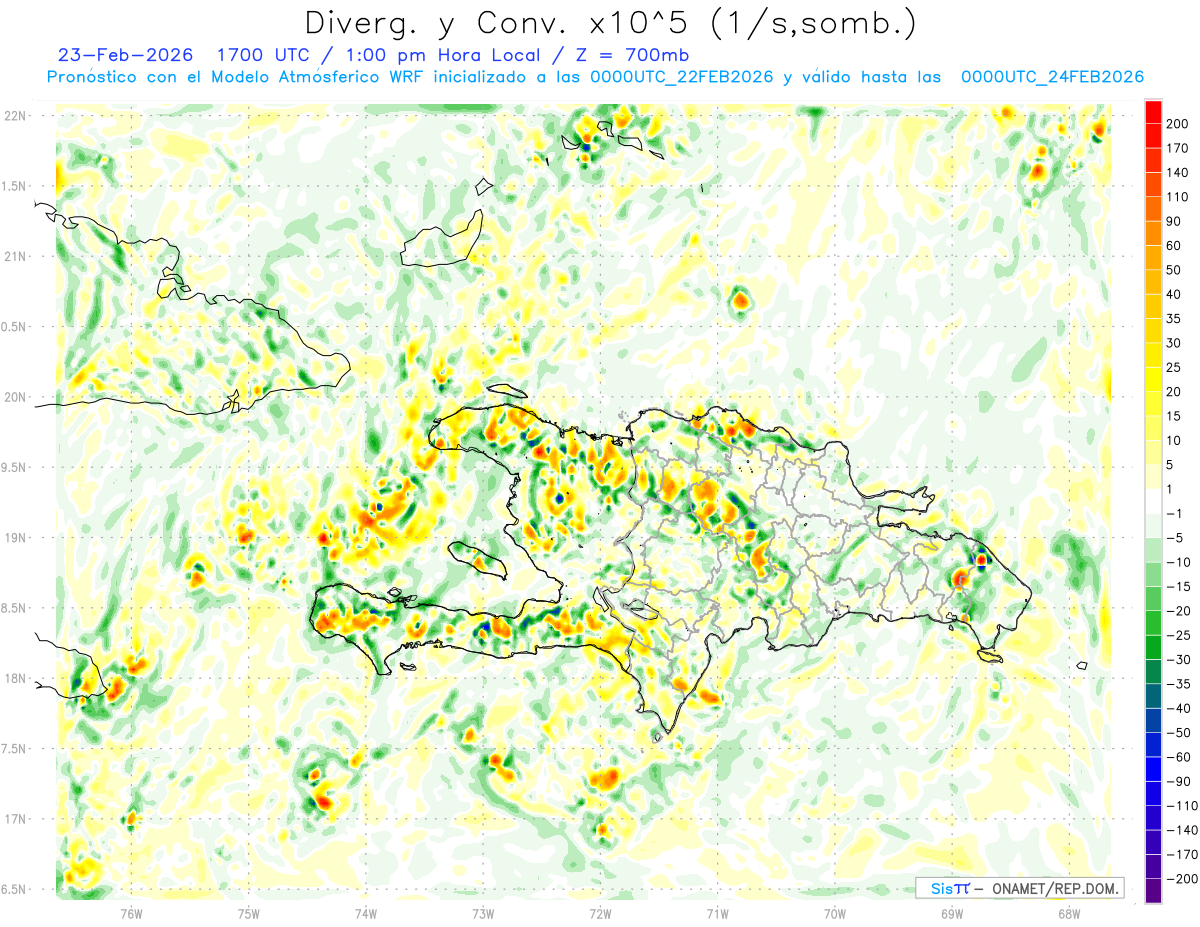Click the '60' value on the color scale
The image size is (1200, 927).
pos(1175,245)
